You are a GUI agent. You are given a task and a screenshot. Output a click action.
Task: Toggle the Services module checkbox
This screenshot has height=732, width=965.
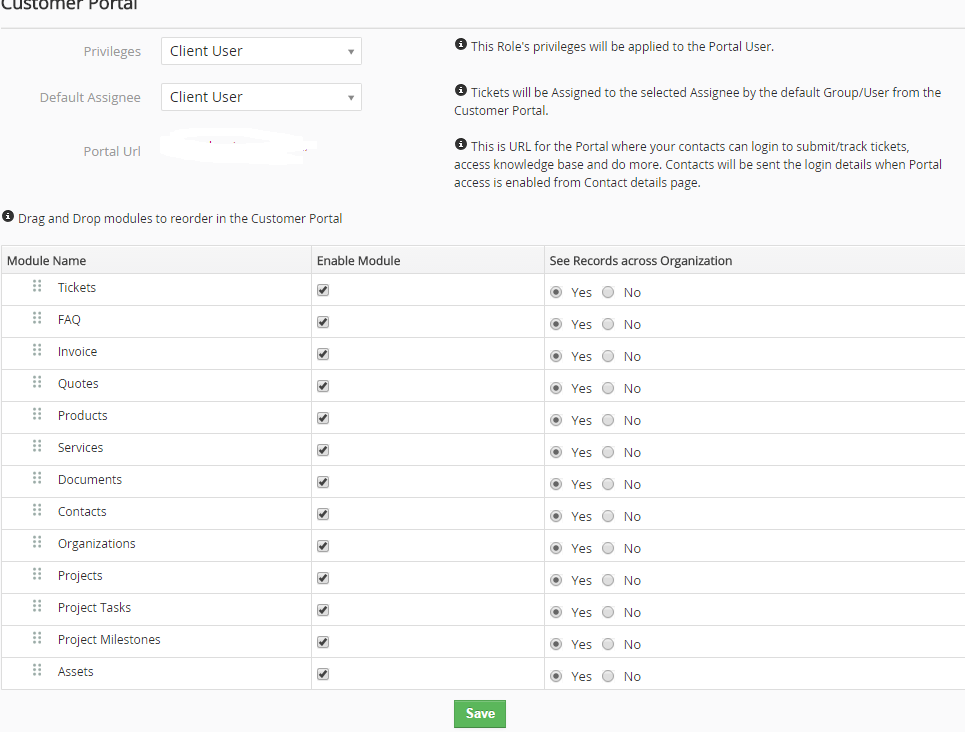pos(323,450)
